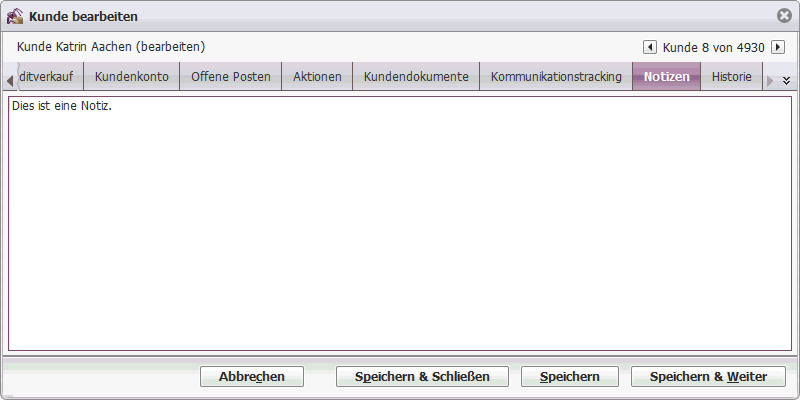The width and height of the screenshot is (800, 400).
Task: Click the right tab-scroll arrow
Action: coord(770,81)
